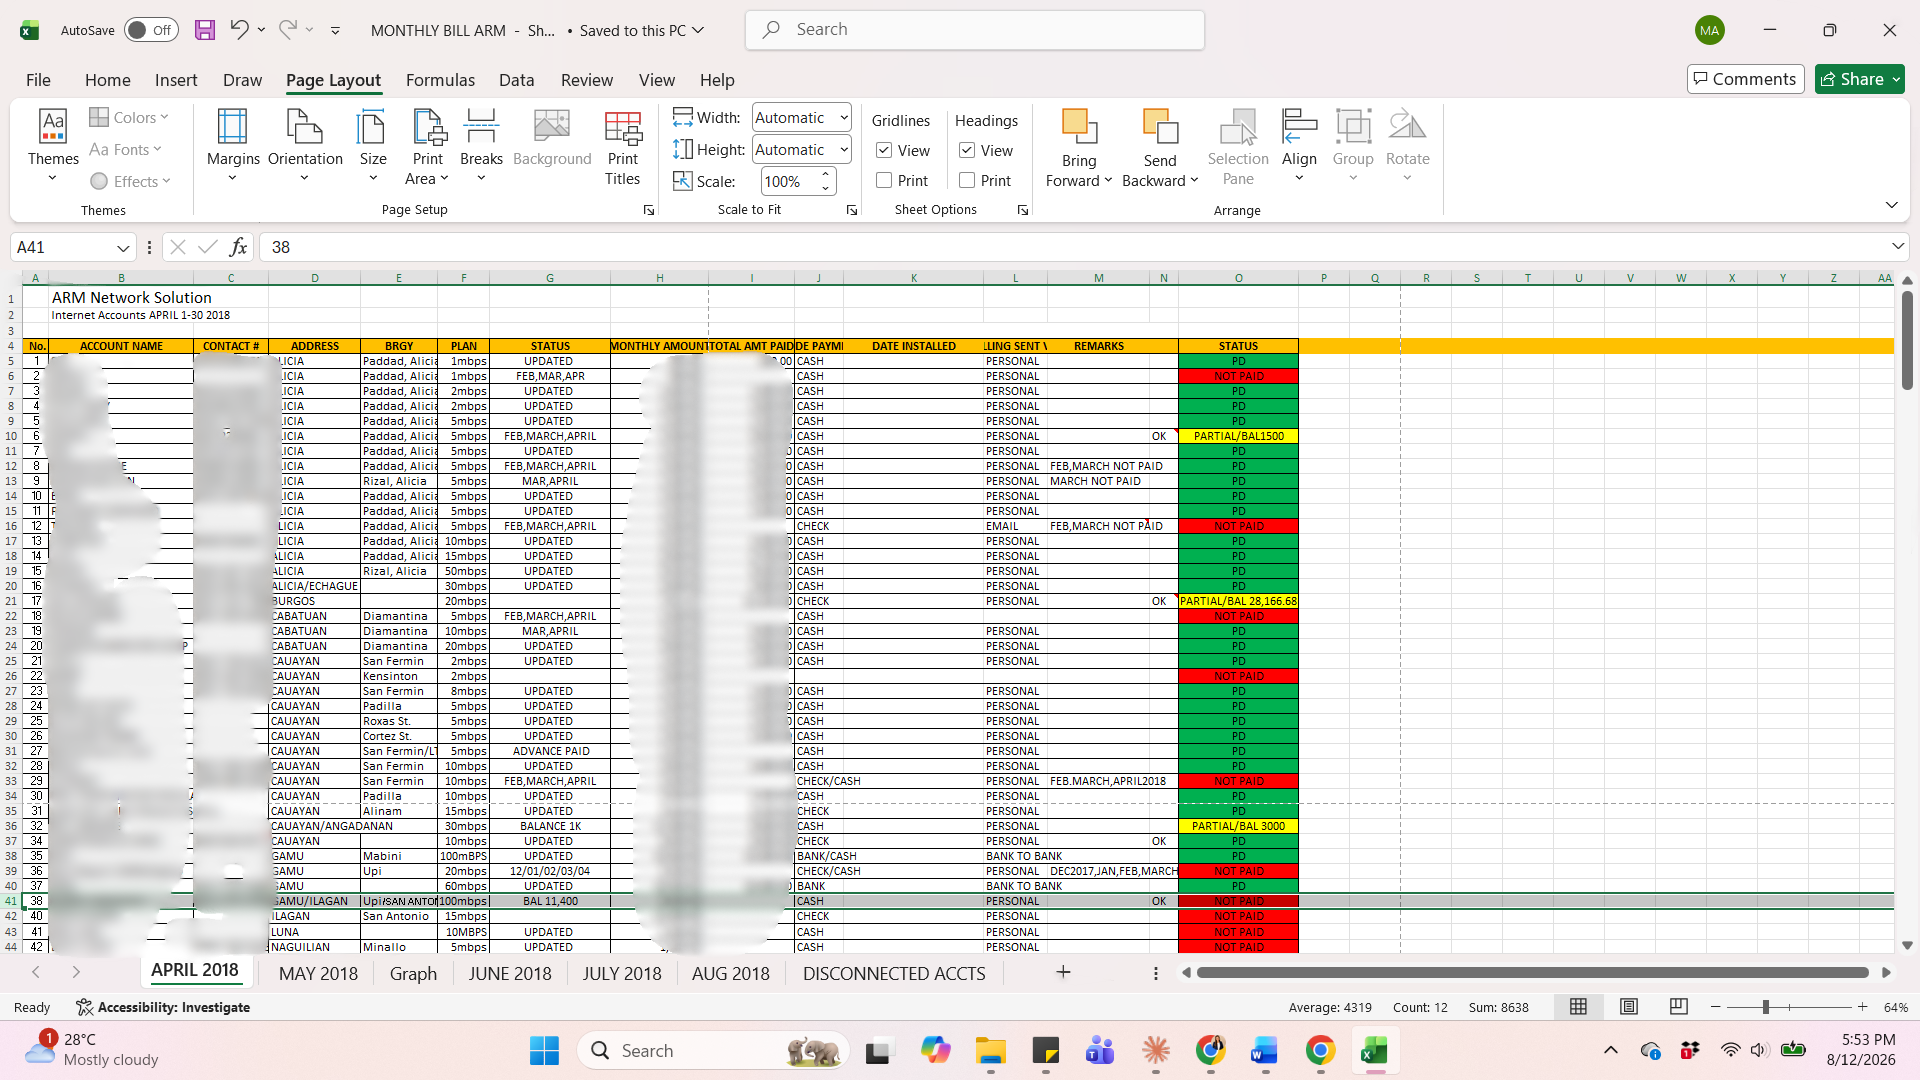
Task: Click the formula bar input field
Action: (1075, 247)
